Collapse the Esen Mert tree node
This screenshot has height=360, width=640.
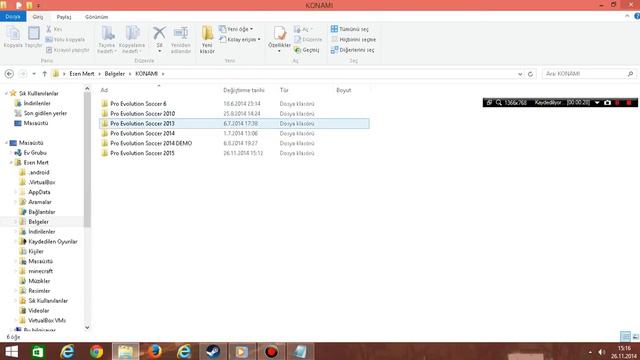11,162
